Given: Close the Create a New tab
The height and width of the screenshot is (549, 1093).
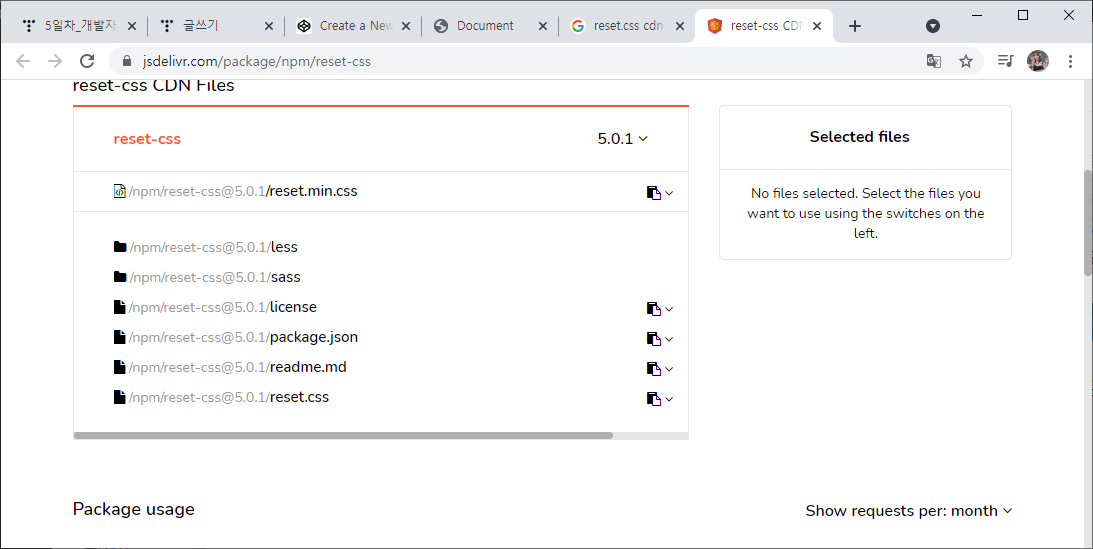Looking at the screenshot, I should point(406,26).
